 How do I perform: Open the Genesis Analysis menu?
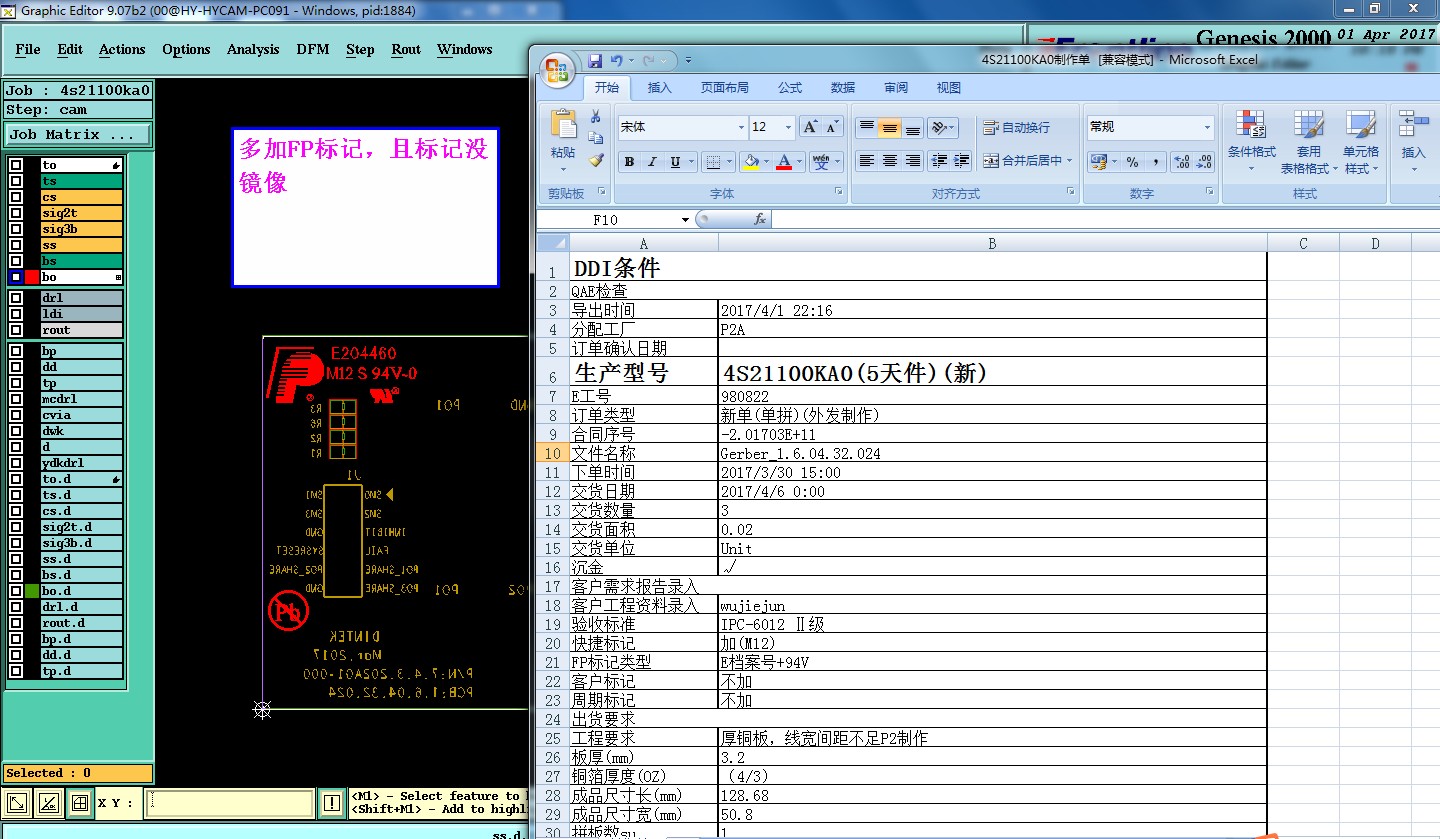[253, 49]
